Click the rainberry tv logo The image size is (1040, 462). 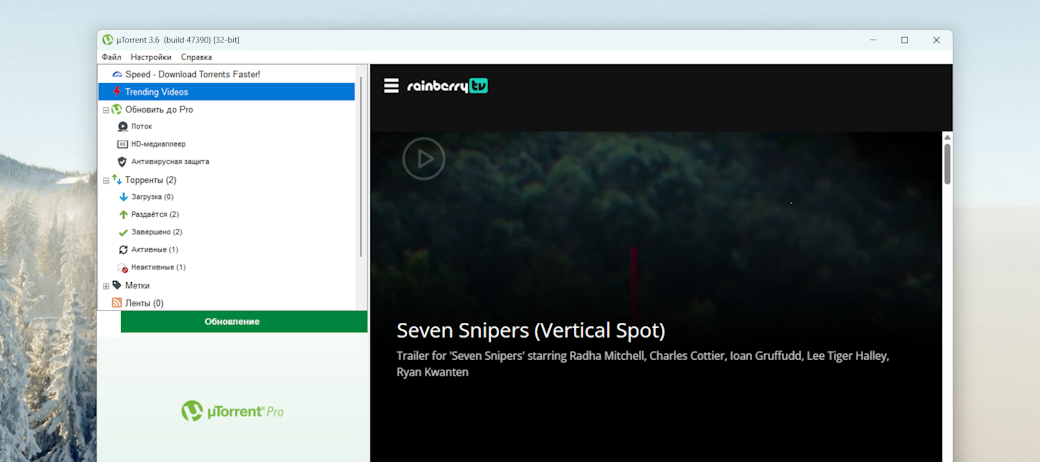[448, 86]
